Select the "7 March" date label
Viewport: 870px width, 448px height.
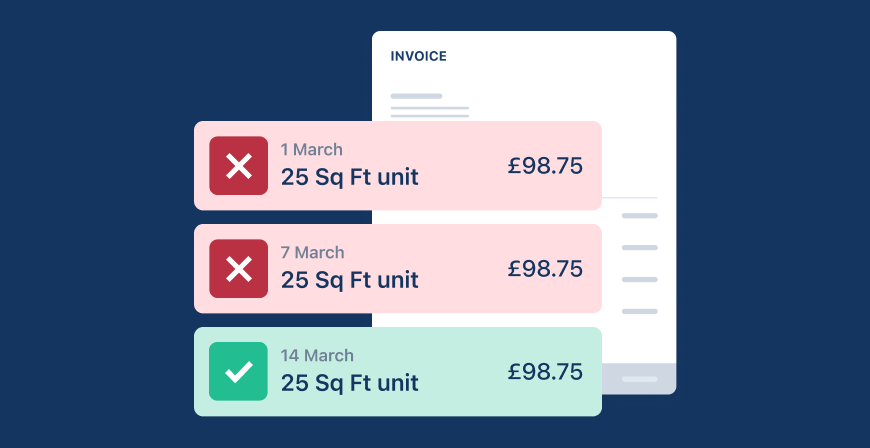[x=312, y=253]
